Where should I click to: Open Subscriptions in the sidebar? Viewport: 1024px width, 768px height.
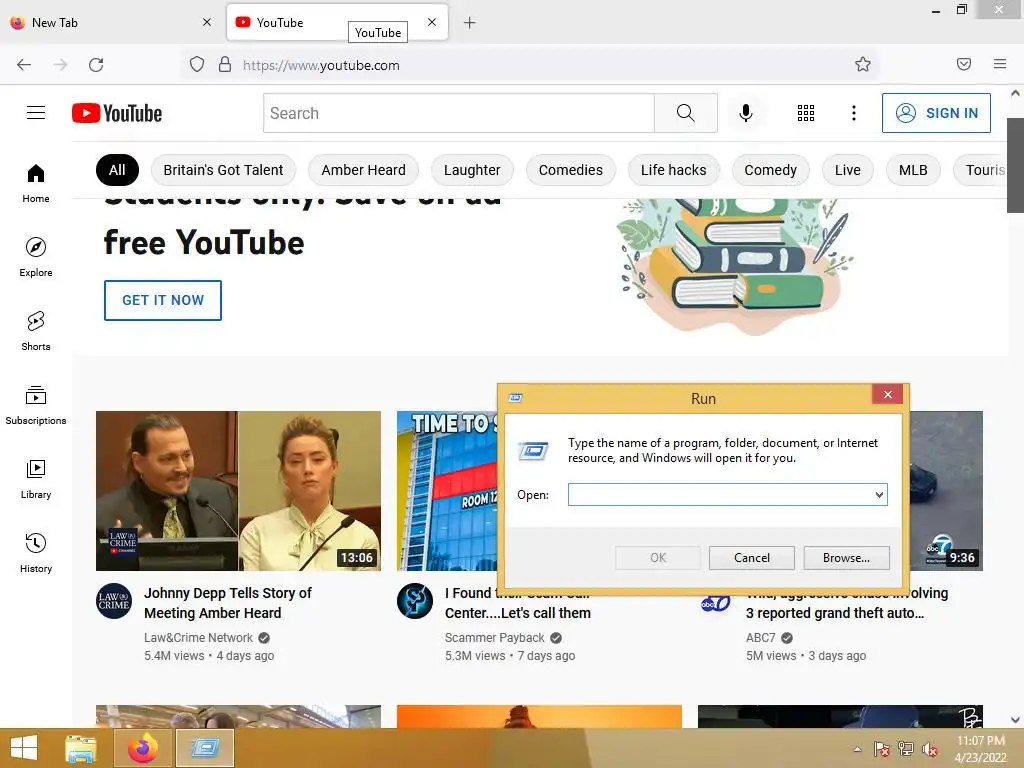click(x=36, y=405)
